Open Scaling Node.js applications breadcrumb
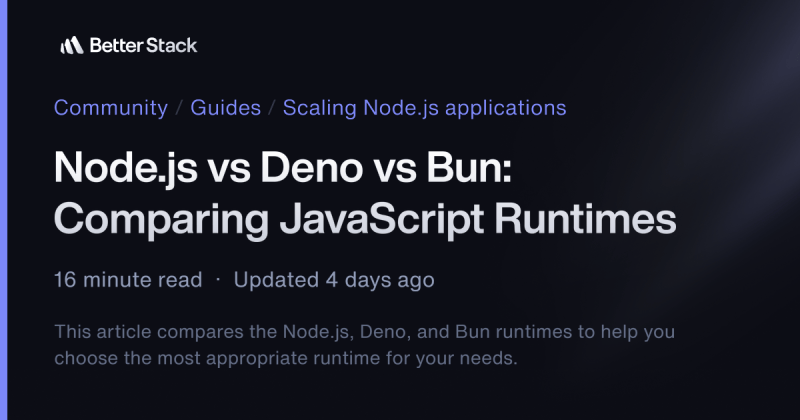This screenshot has width=800, height=420. [424, 108]
